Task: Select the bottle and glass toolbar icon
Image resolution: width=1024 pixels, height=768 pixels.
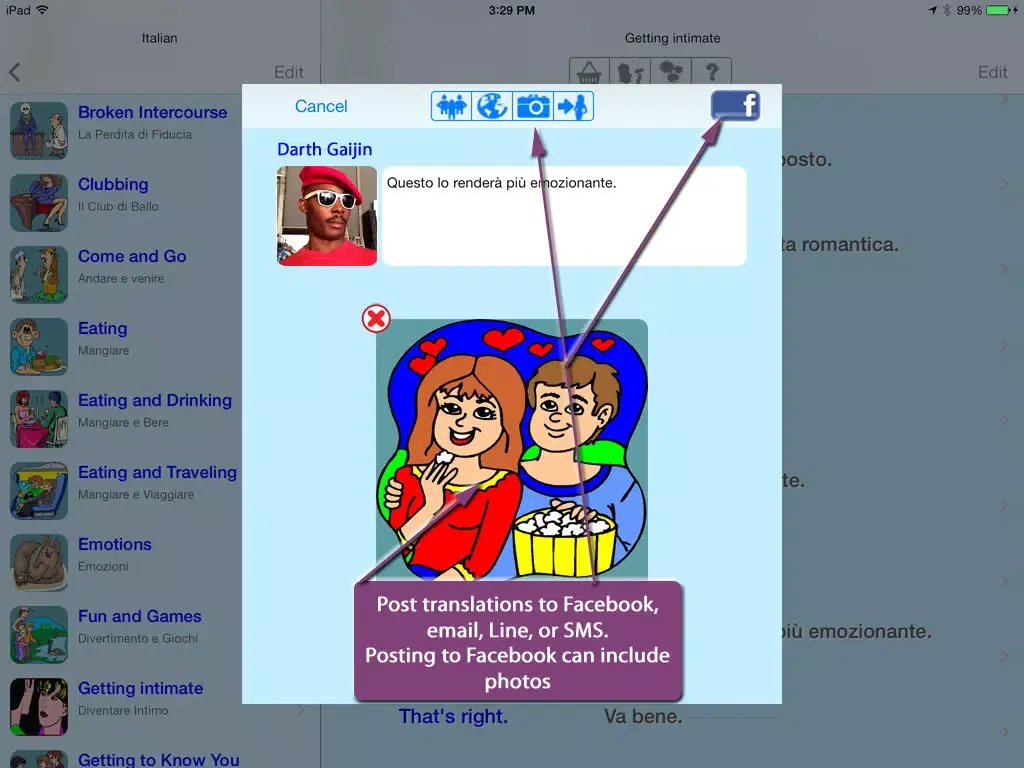Action: 630,71
